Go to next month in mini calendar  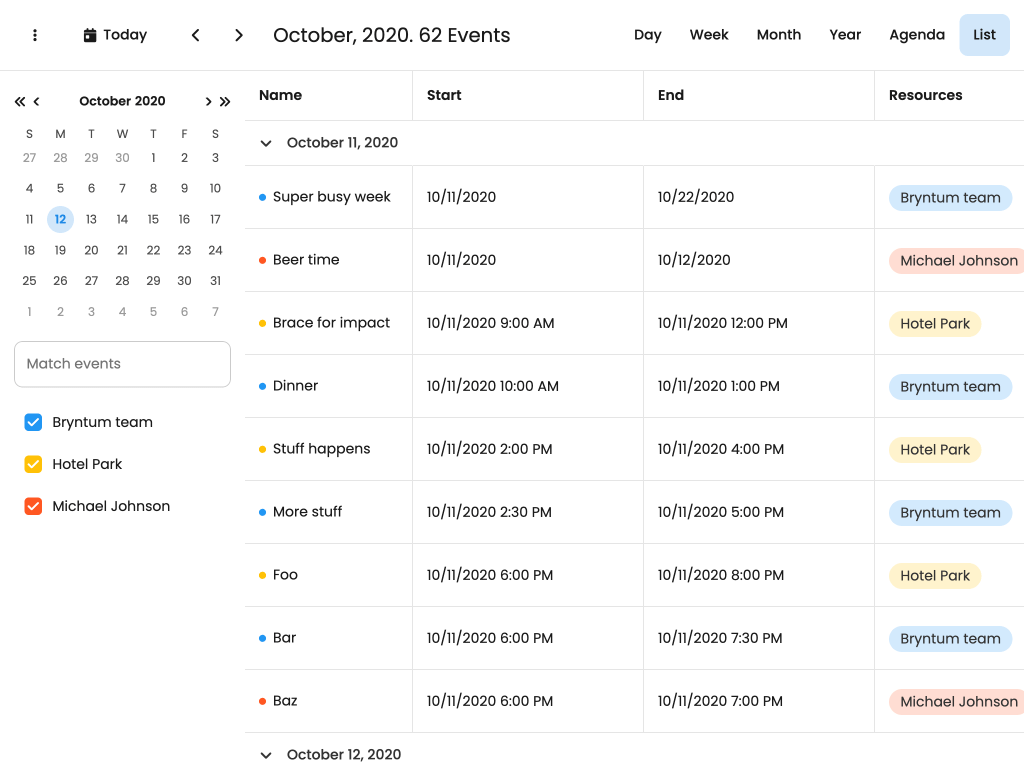click(208, 101)
